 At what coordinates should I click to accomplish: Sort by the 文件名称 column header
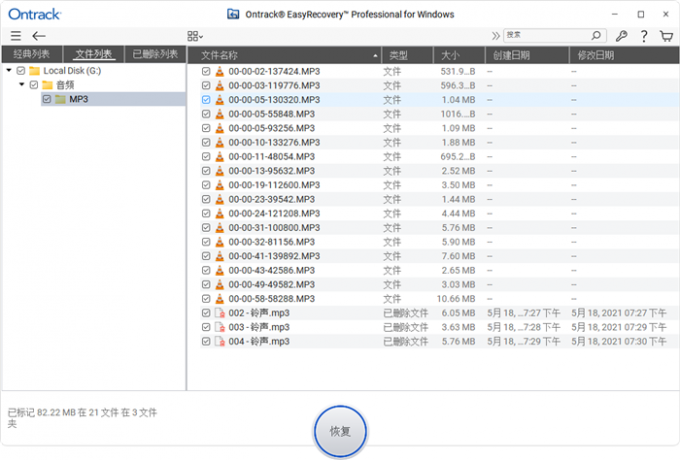[x=285, y=55]
